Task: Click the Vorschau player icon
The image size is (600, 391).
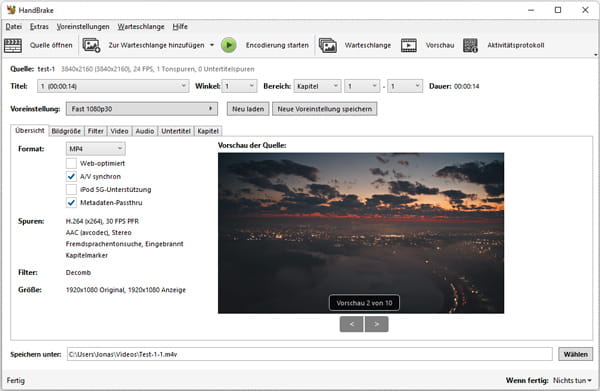Action: [x=409, y=46]
